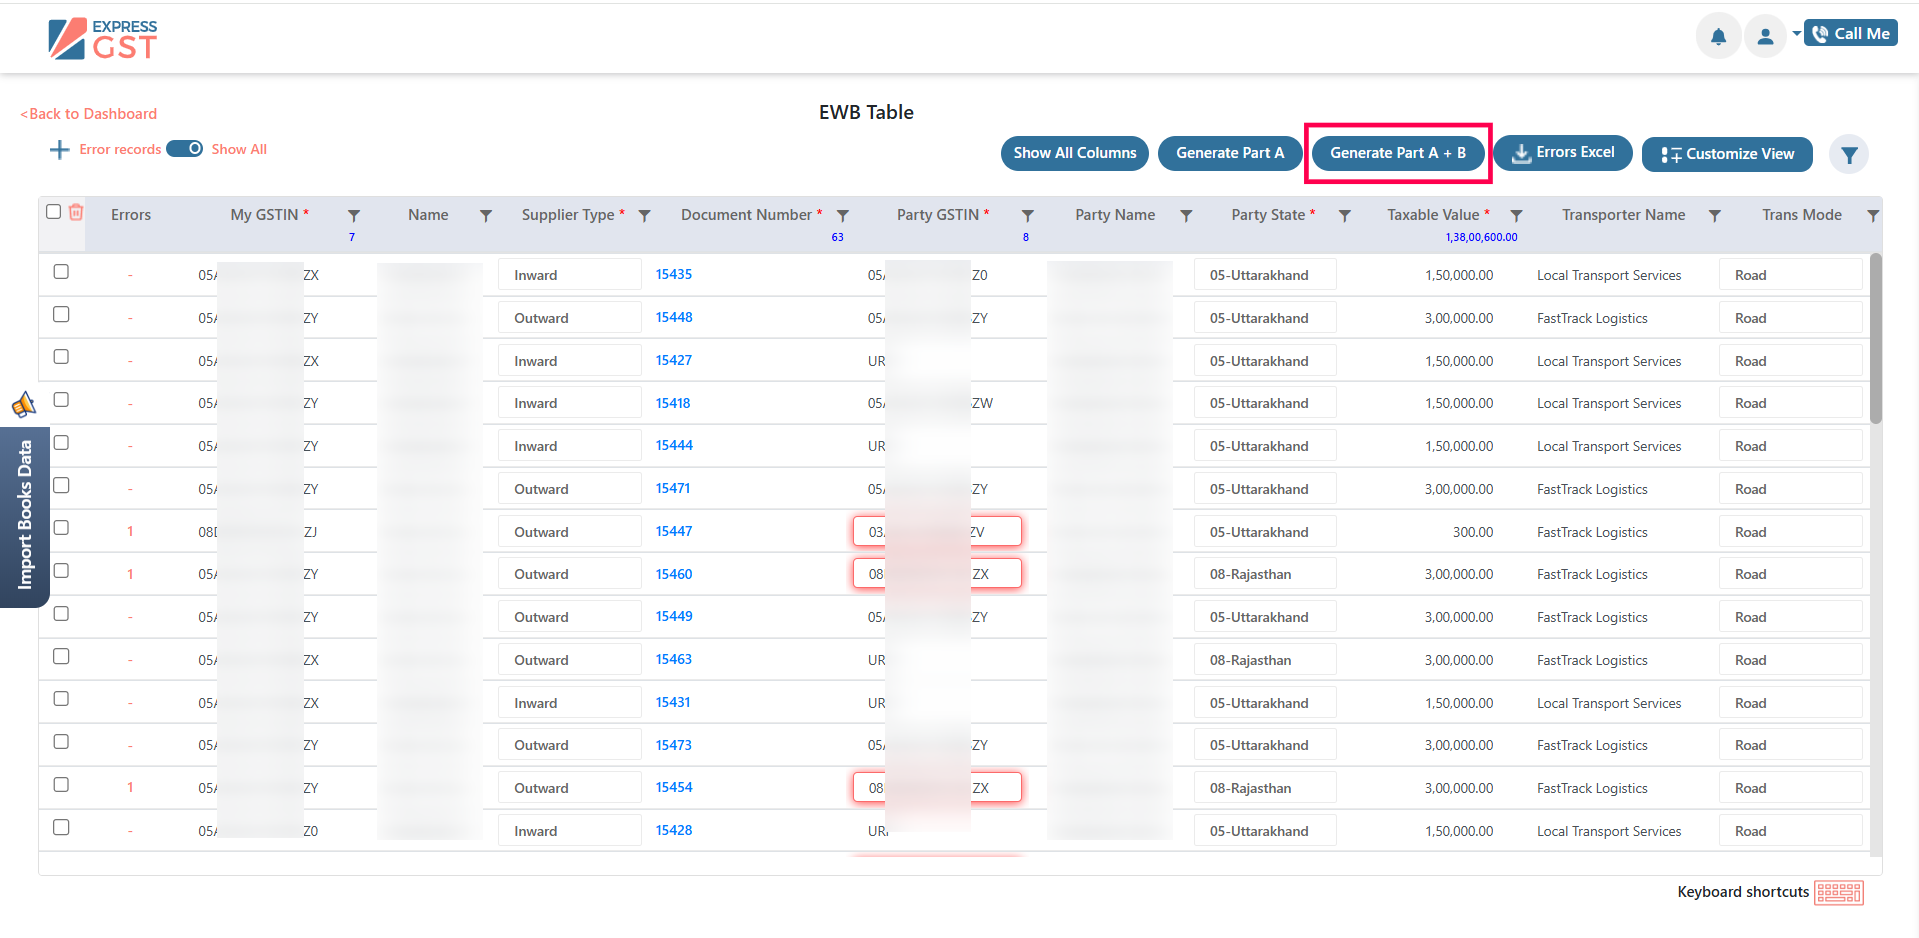Viewport: 1919px width, 938px height.
Task: Open the round filter icon button
Action: pyautogui.click(x=1848, y=155)
